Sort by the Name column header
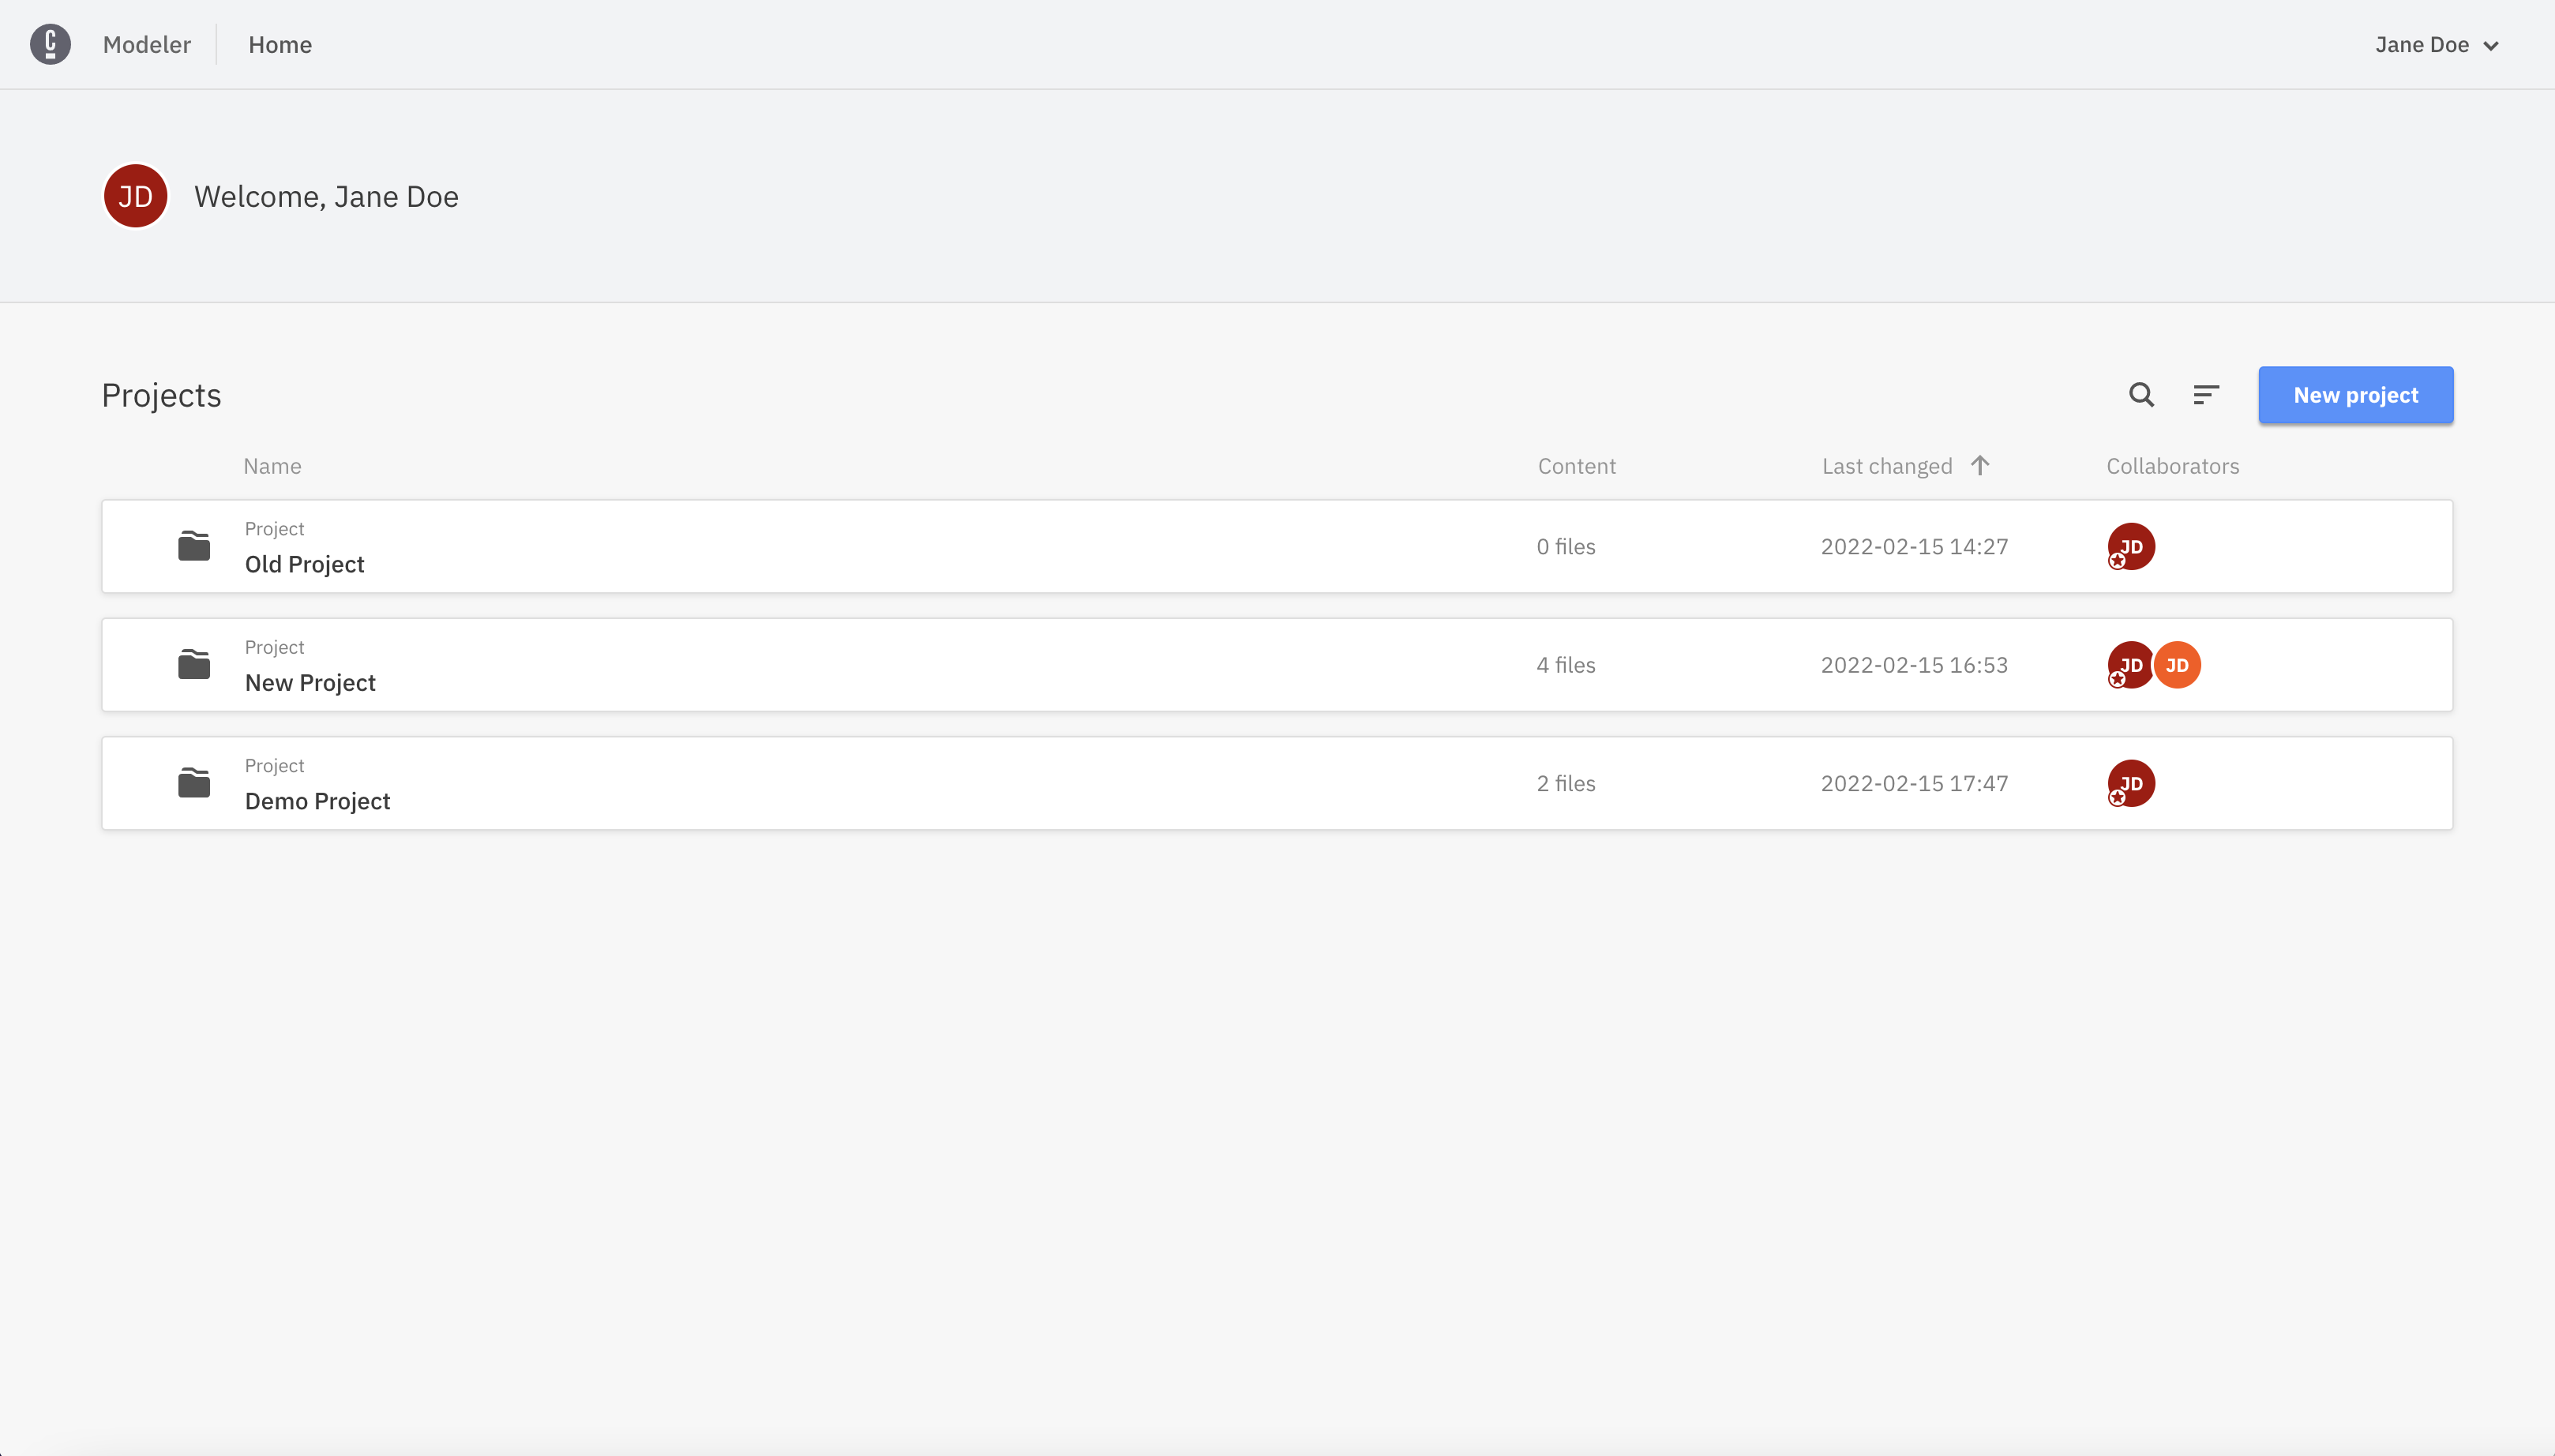 (x=272, y=466)
